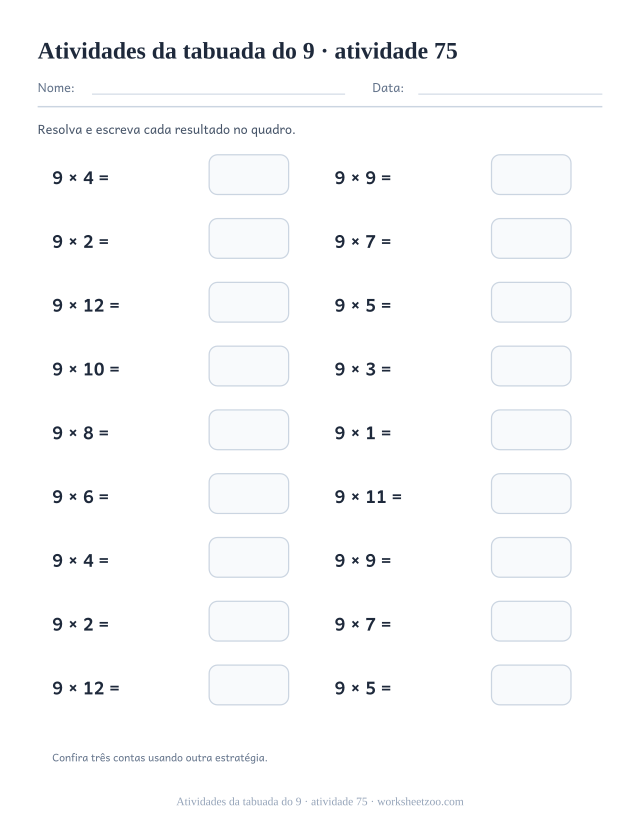Select the answer box for 9 × 8
This screenshot has height=829, width=640.
pyautogui.click(x=248, y=430)
